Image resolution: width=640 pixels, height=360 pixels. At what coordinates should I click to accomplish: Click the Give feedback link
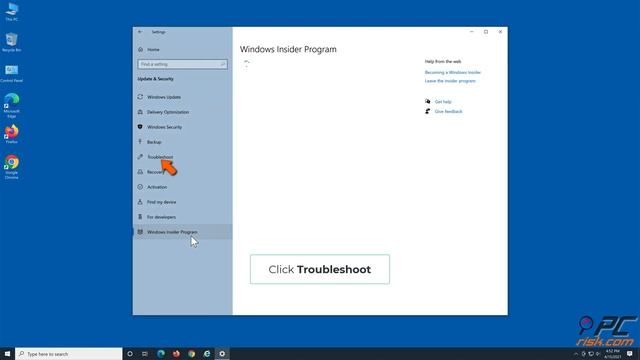[448, 111]
